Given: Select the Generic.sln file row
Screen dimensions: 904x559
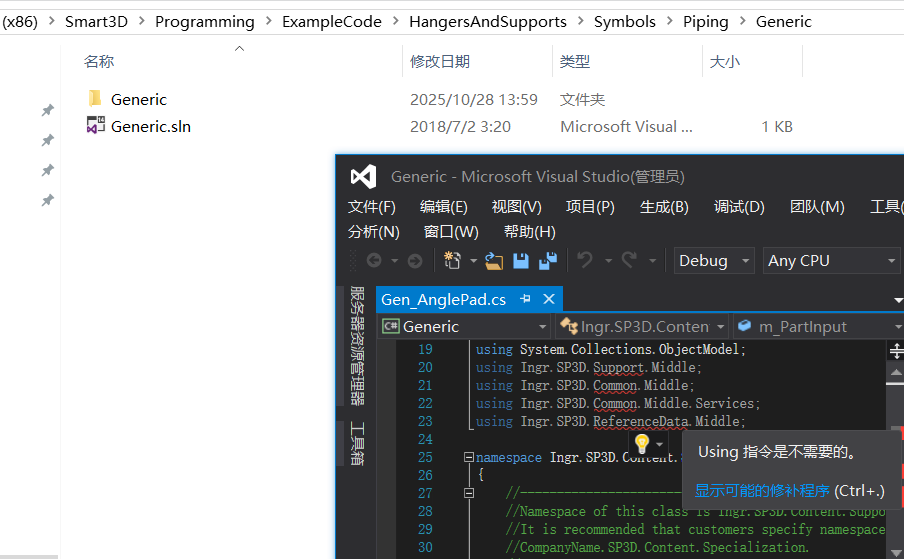Looking at the screenshot, I should point(439,126).
